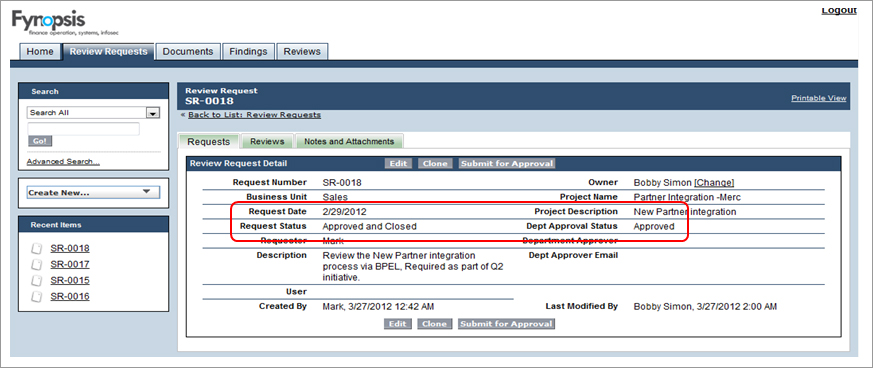Select the Requests sub-tab
Viewport: 873px width, 368px height.
pos(208,141)
